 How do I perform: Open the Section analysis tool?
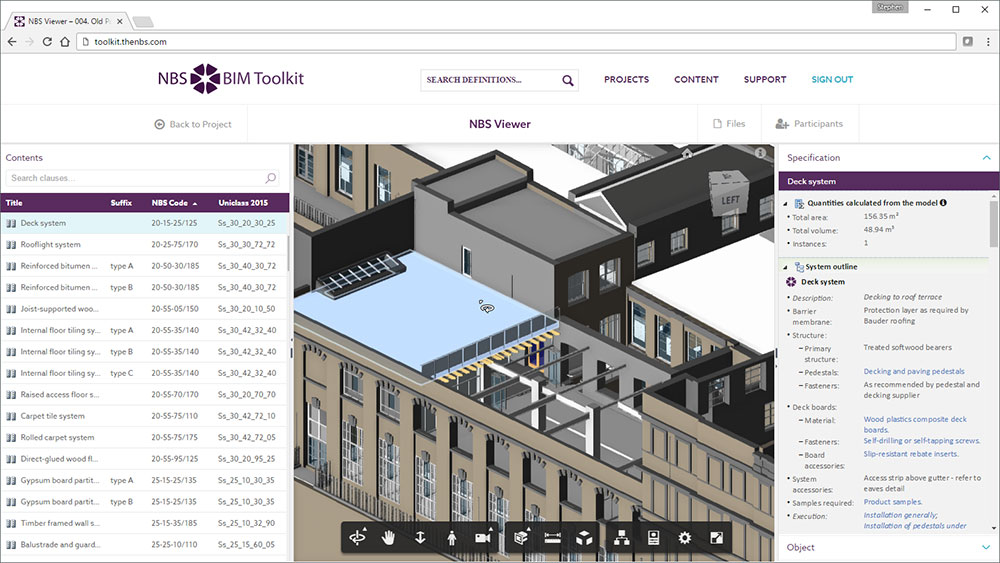pyautogui.click(x=522, y=537)
